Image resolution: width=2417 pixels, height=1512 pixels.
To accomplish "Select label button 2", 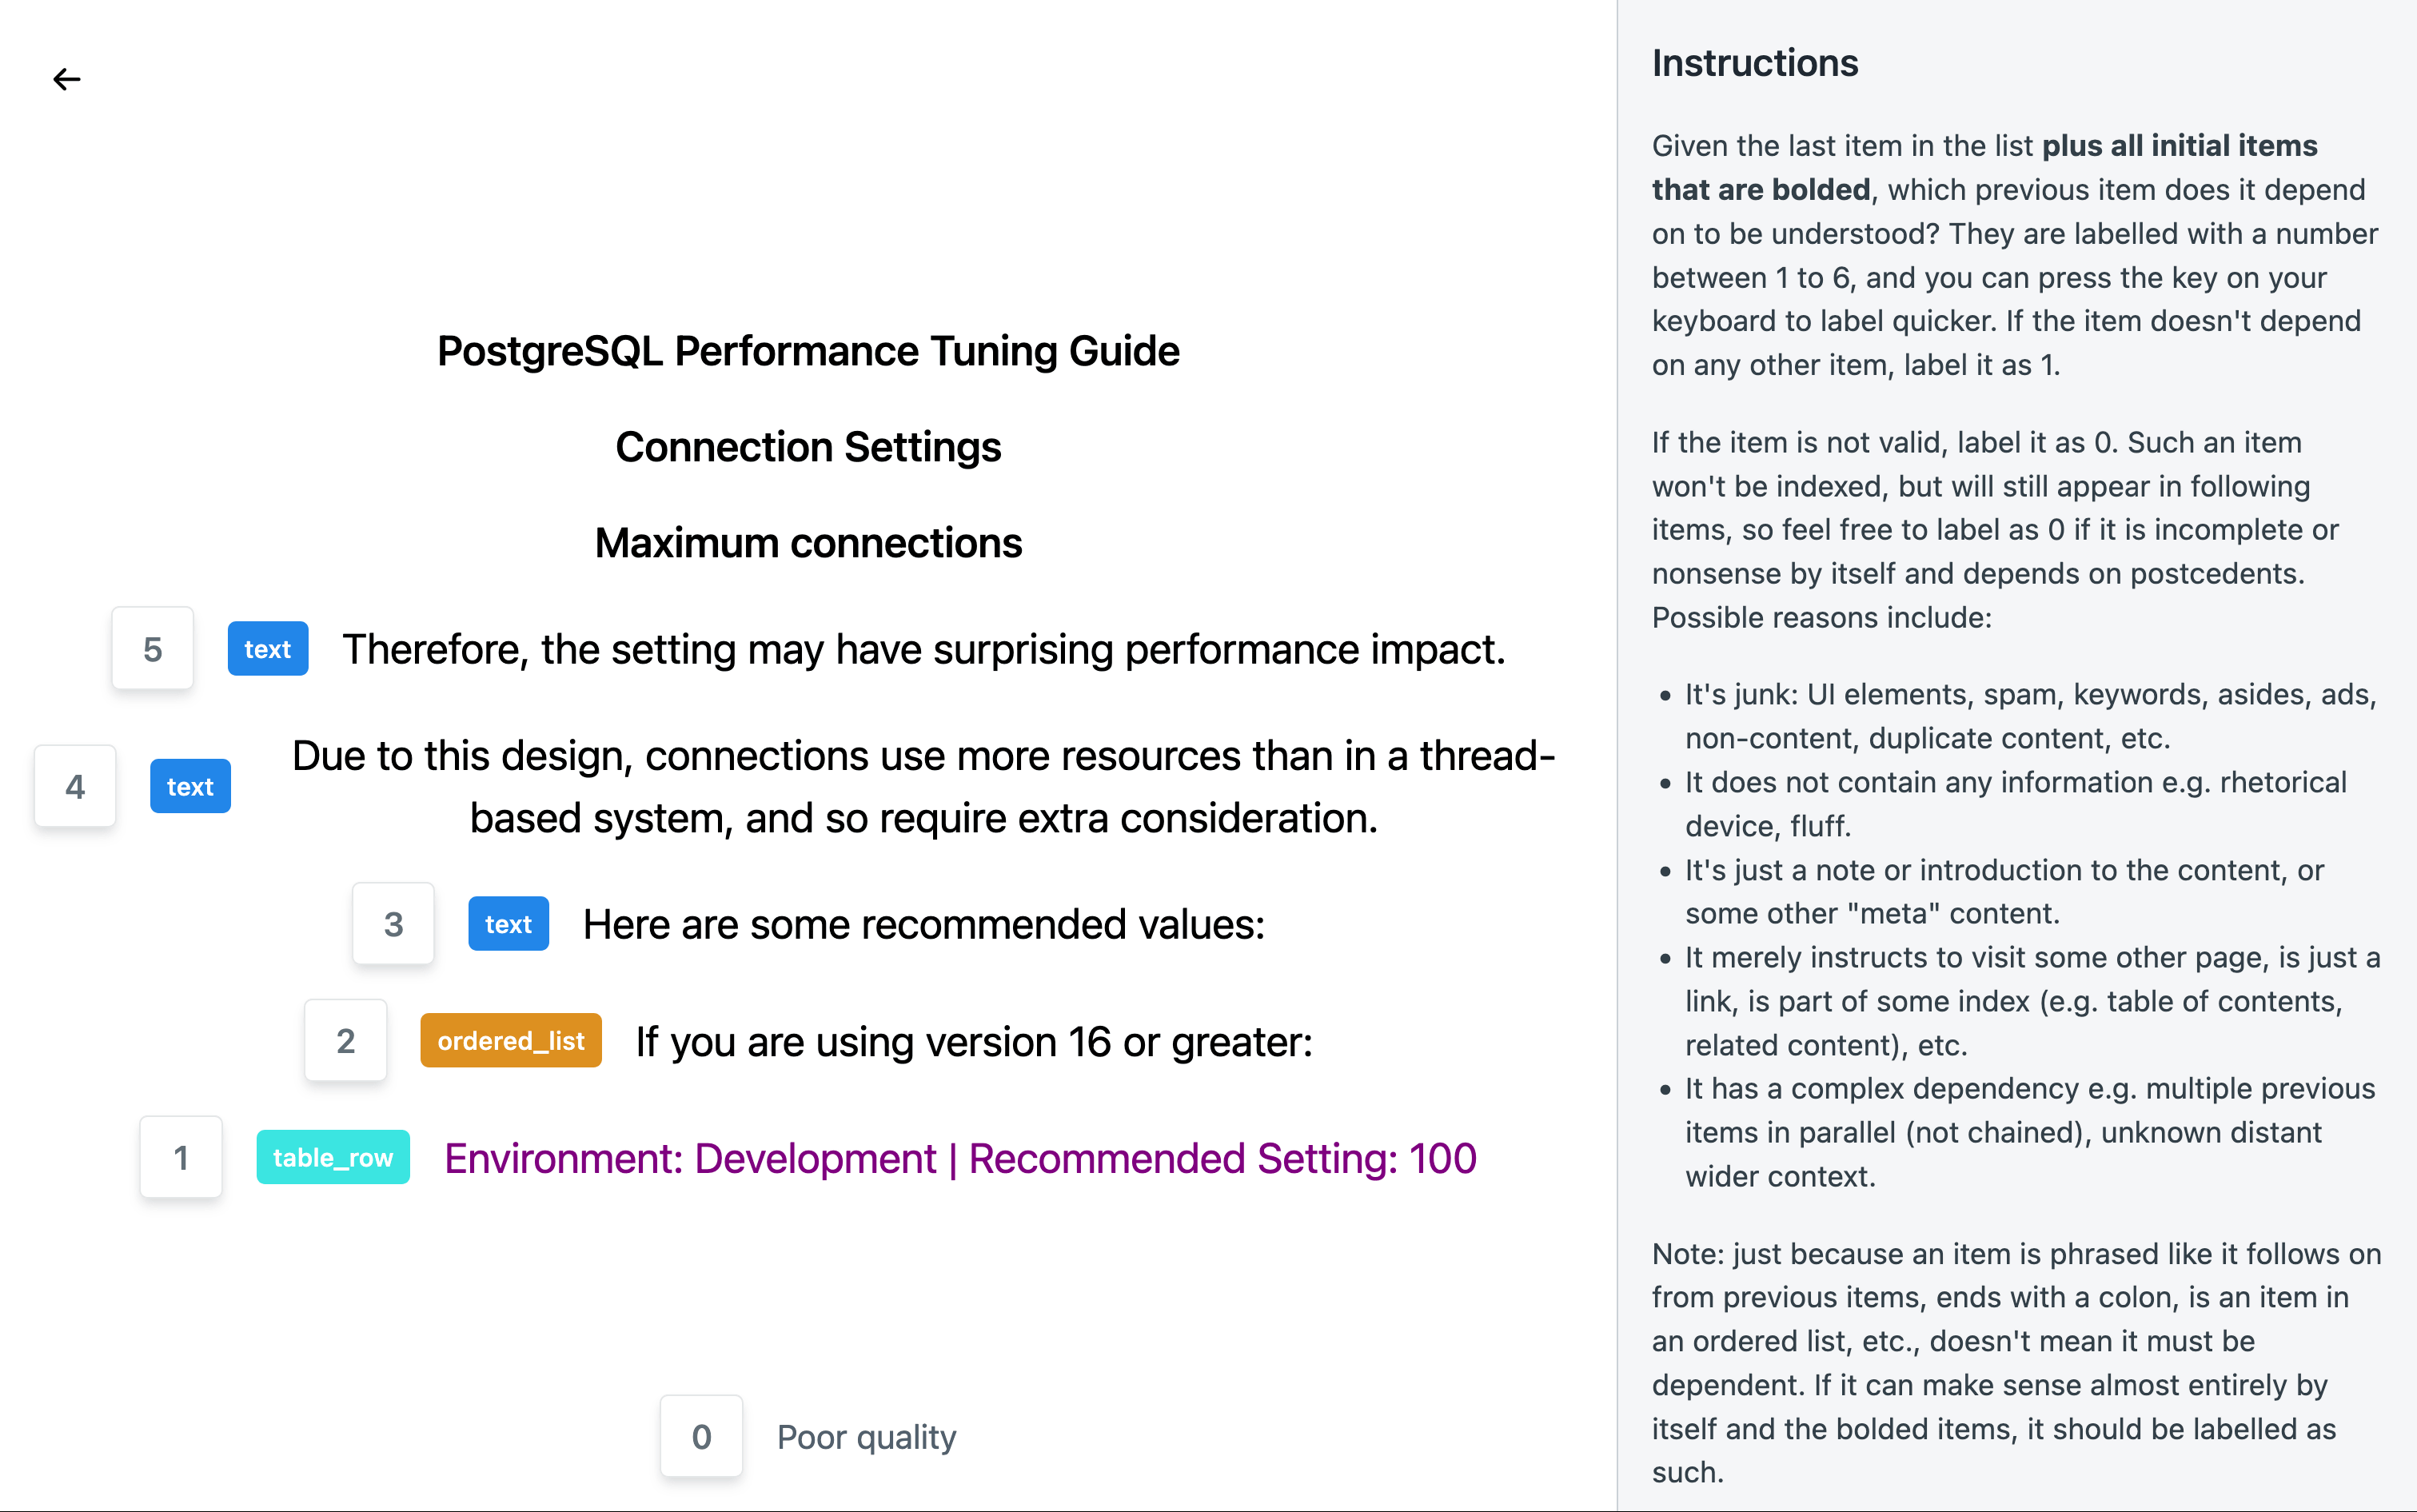I will click(345, 1041).
